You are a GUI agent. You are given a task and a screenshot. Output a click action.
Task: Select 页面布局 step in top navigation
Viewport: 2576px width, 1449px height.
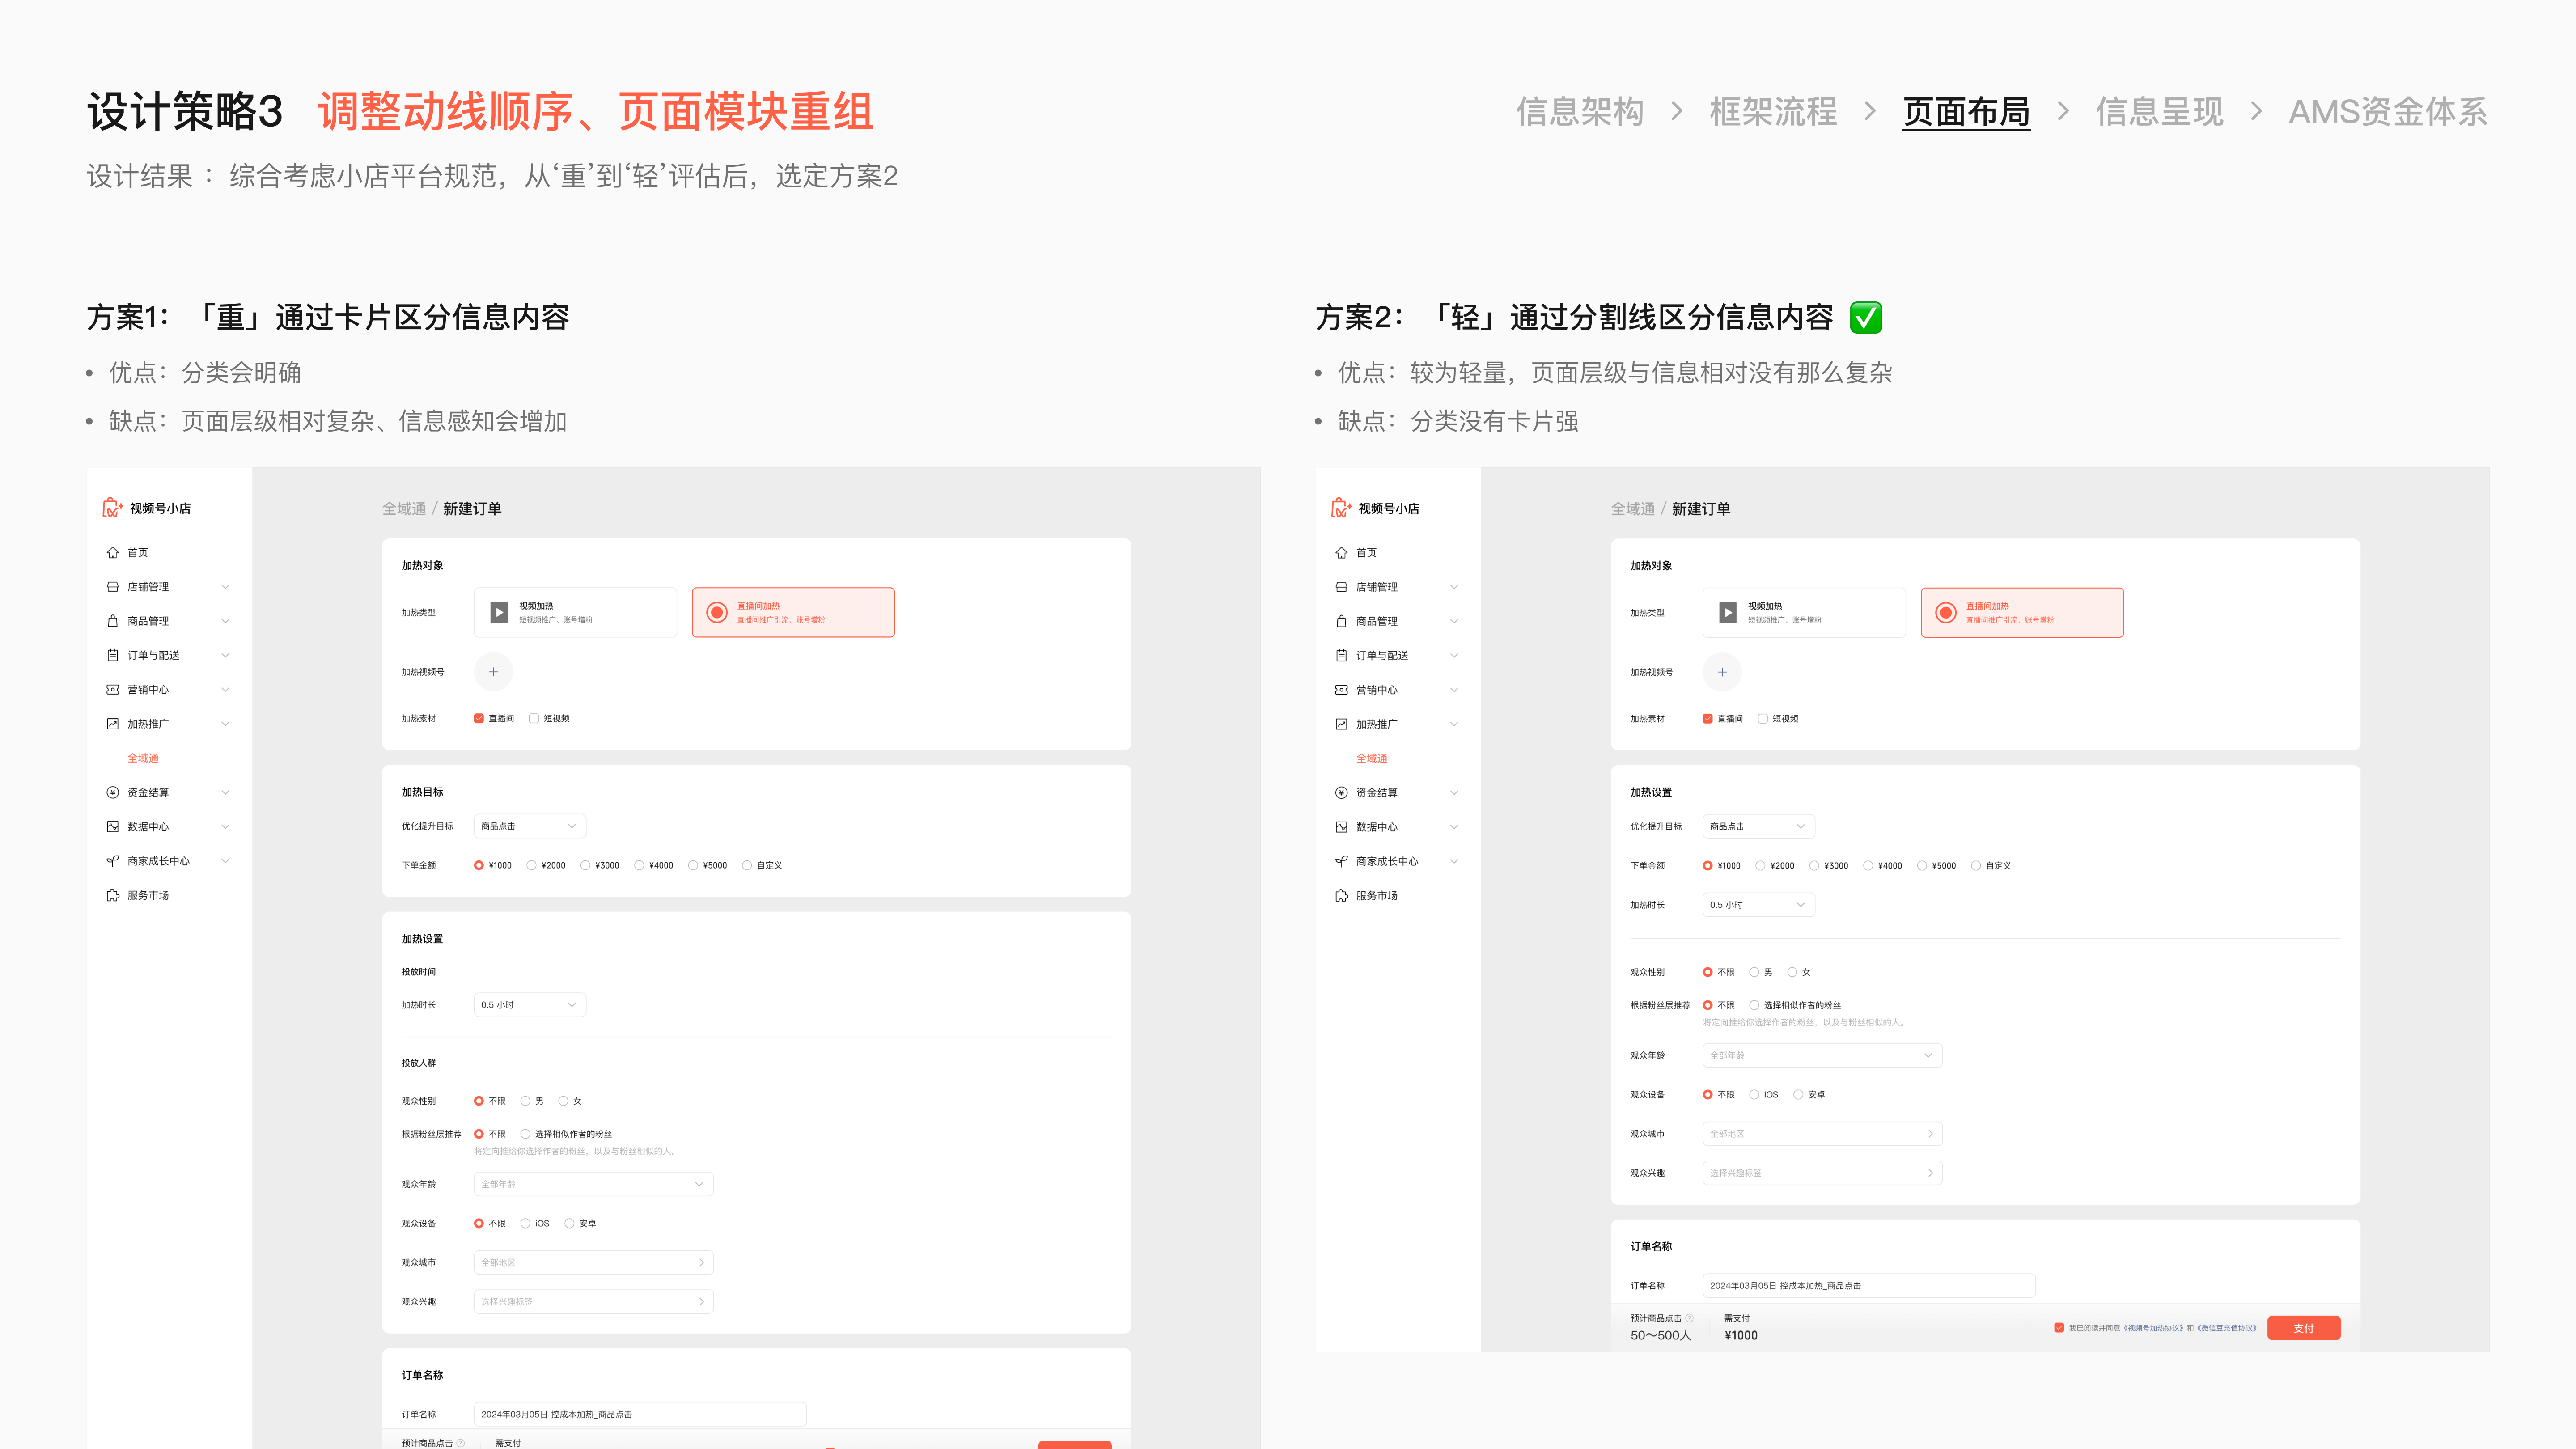1966,111
